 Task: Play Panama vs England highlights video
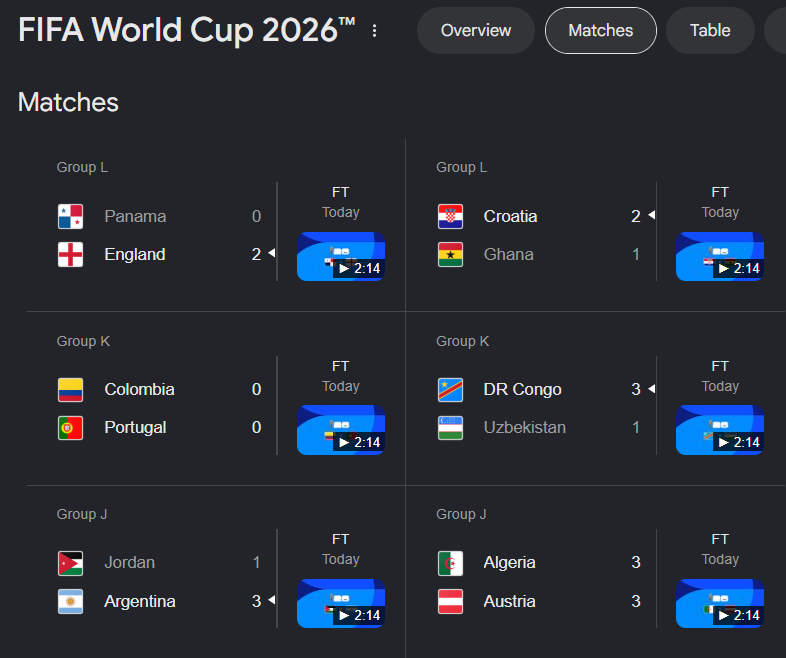tap(341, 256)
